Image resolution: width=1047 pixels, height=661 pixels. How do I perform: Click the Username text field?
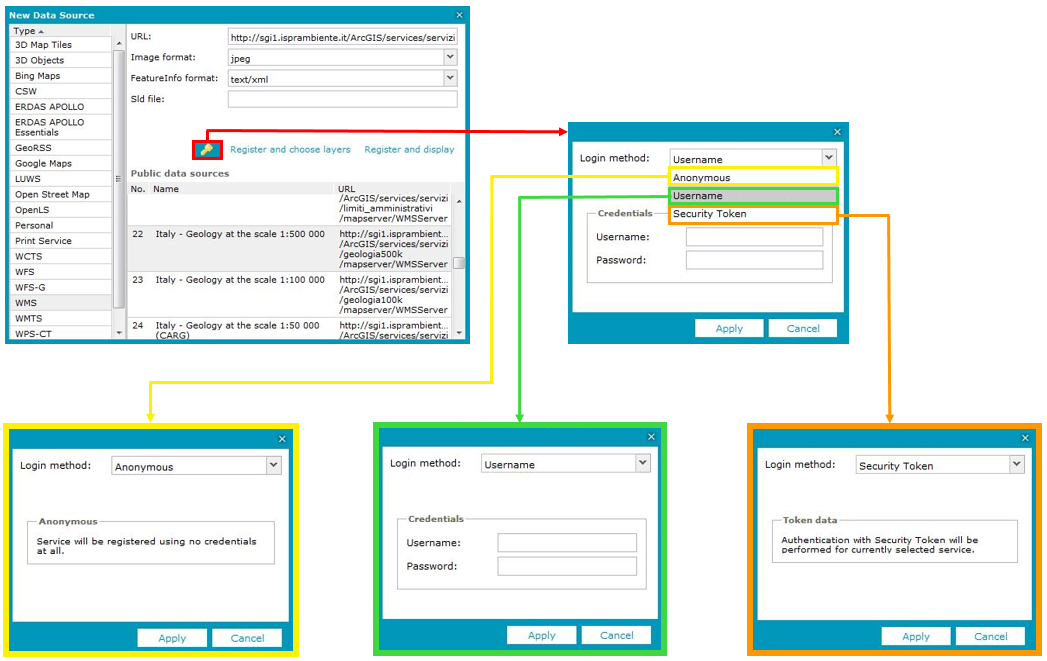[754, 236]
